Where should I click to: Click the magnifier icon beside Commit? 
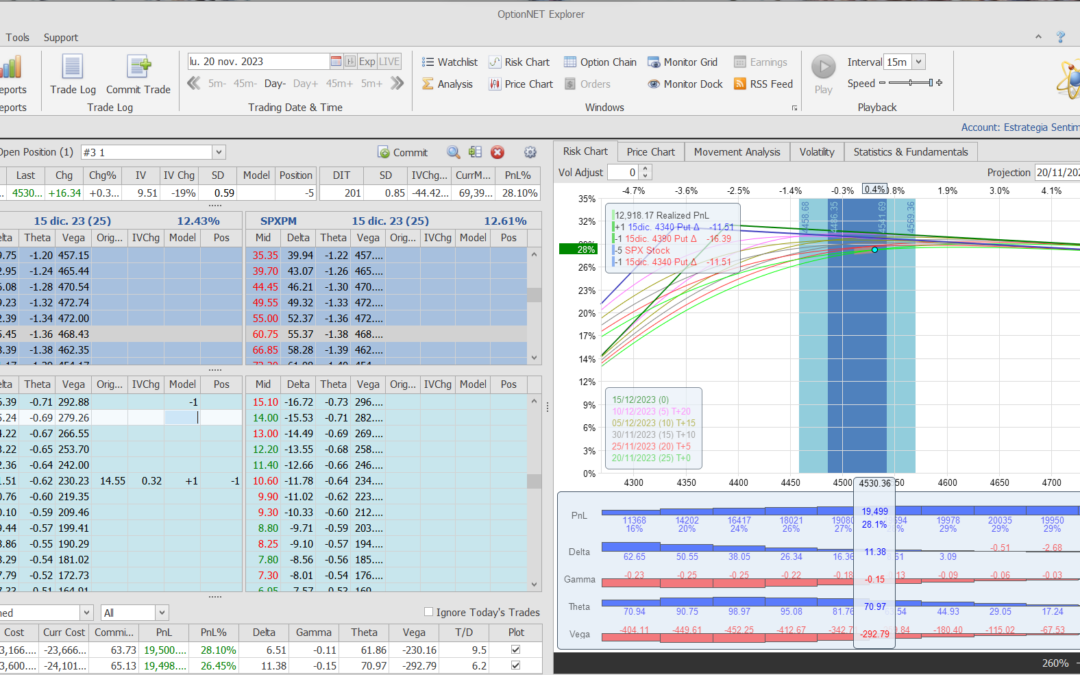[453, 152]
